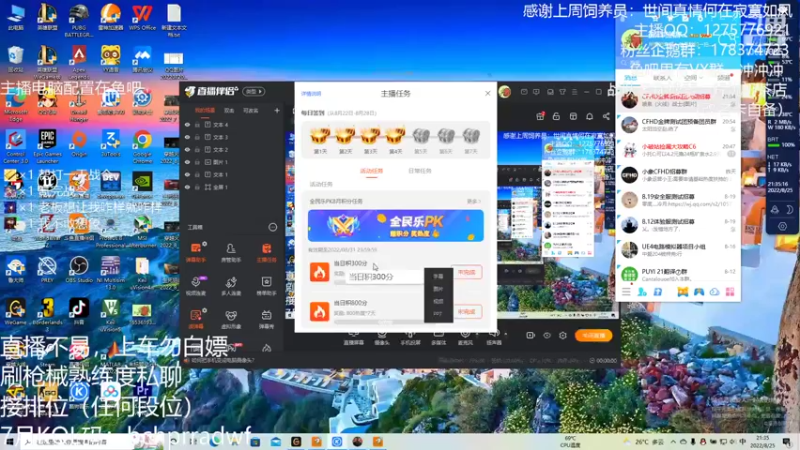Click the cloud icon in QQ bottom bar
Viewport: 800px width, 450px height.
[715, 292]
